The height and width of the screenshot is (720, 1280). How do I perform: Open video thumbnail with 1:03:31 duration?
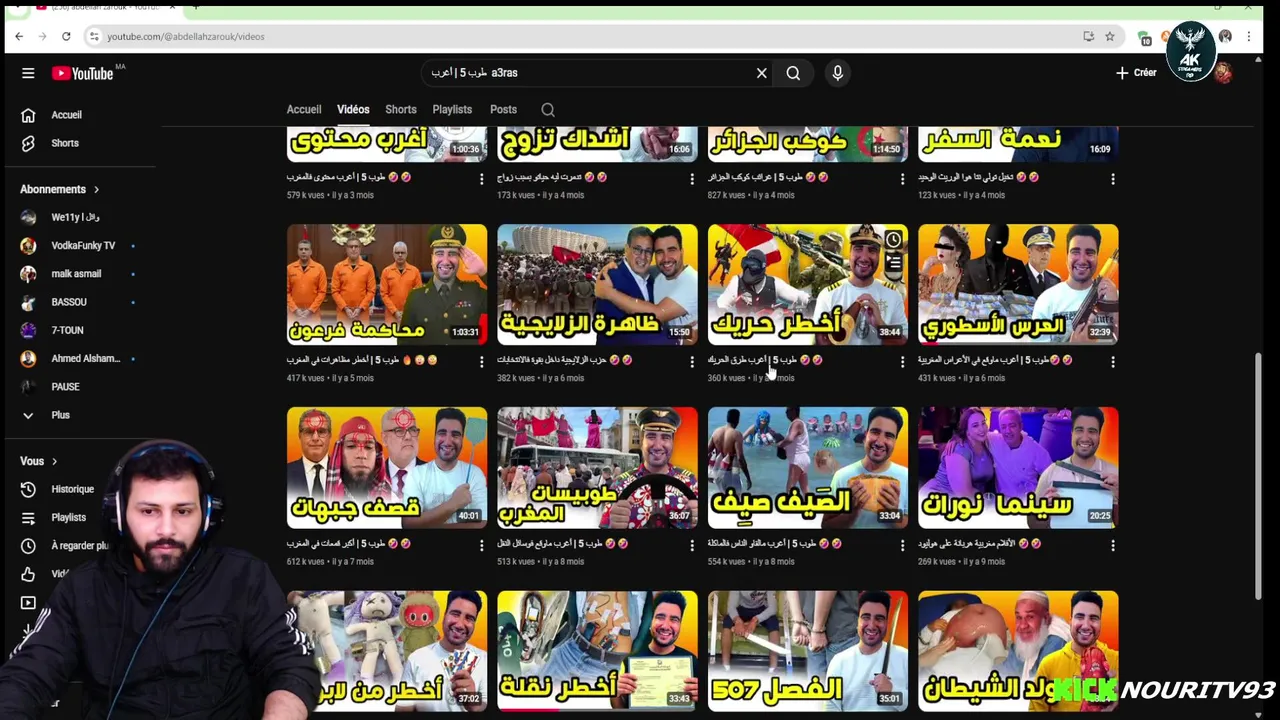[387, 285]
